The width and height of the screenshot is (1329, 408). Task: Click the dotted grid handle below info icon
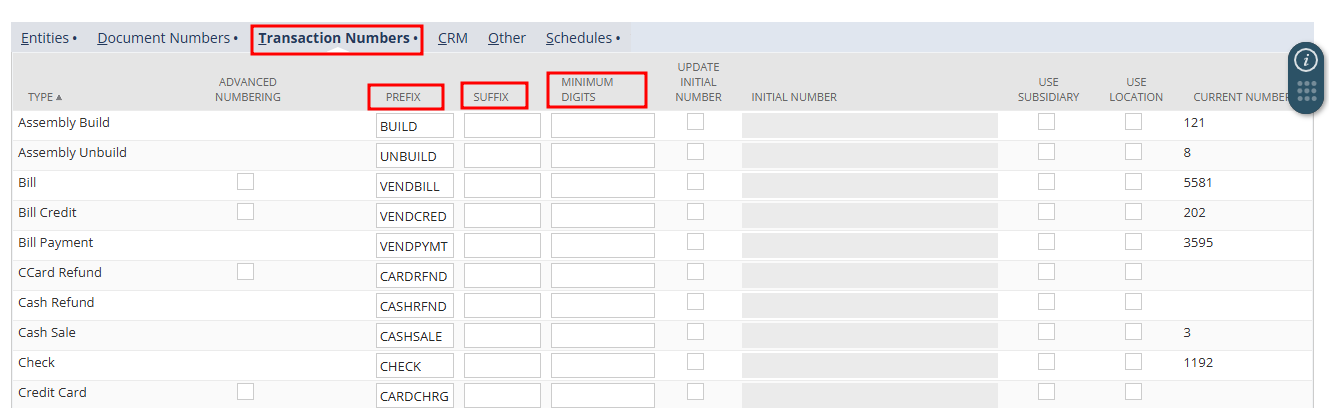pos(1306,91)
